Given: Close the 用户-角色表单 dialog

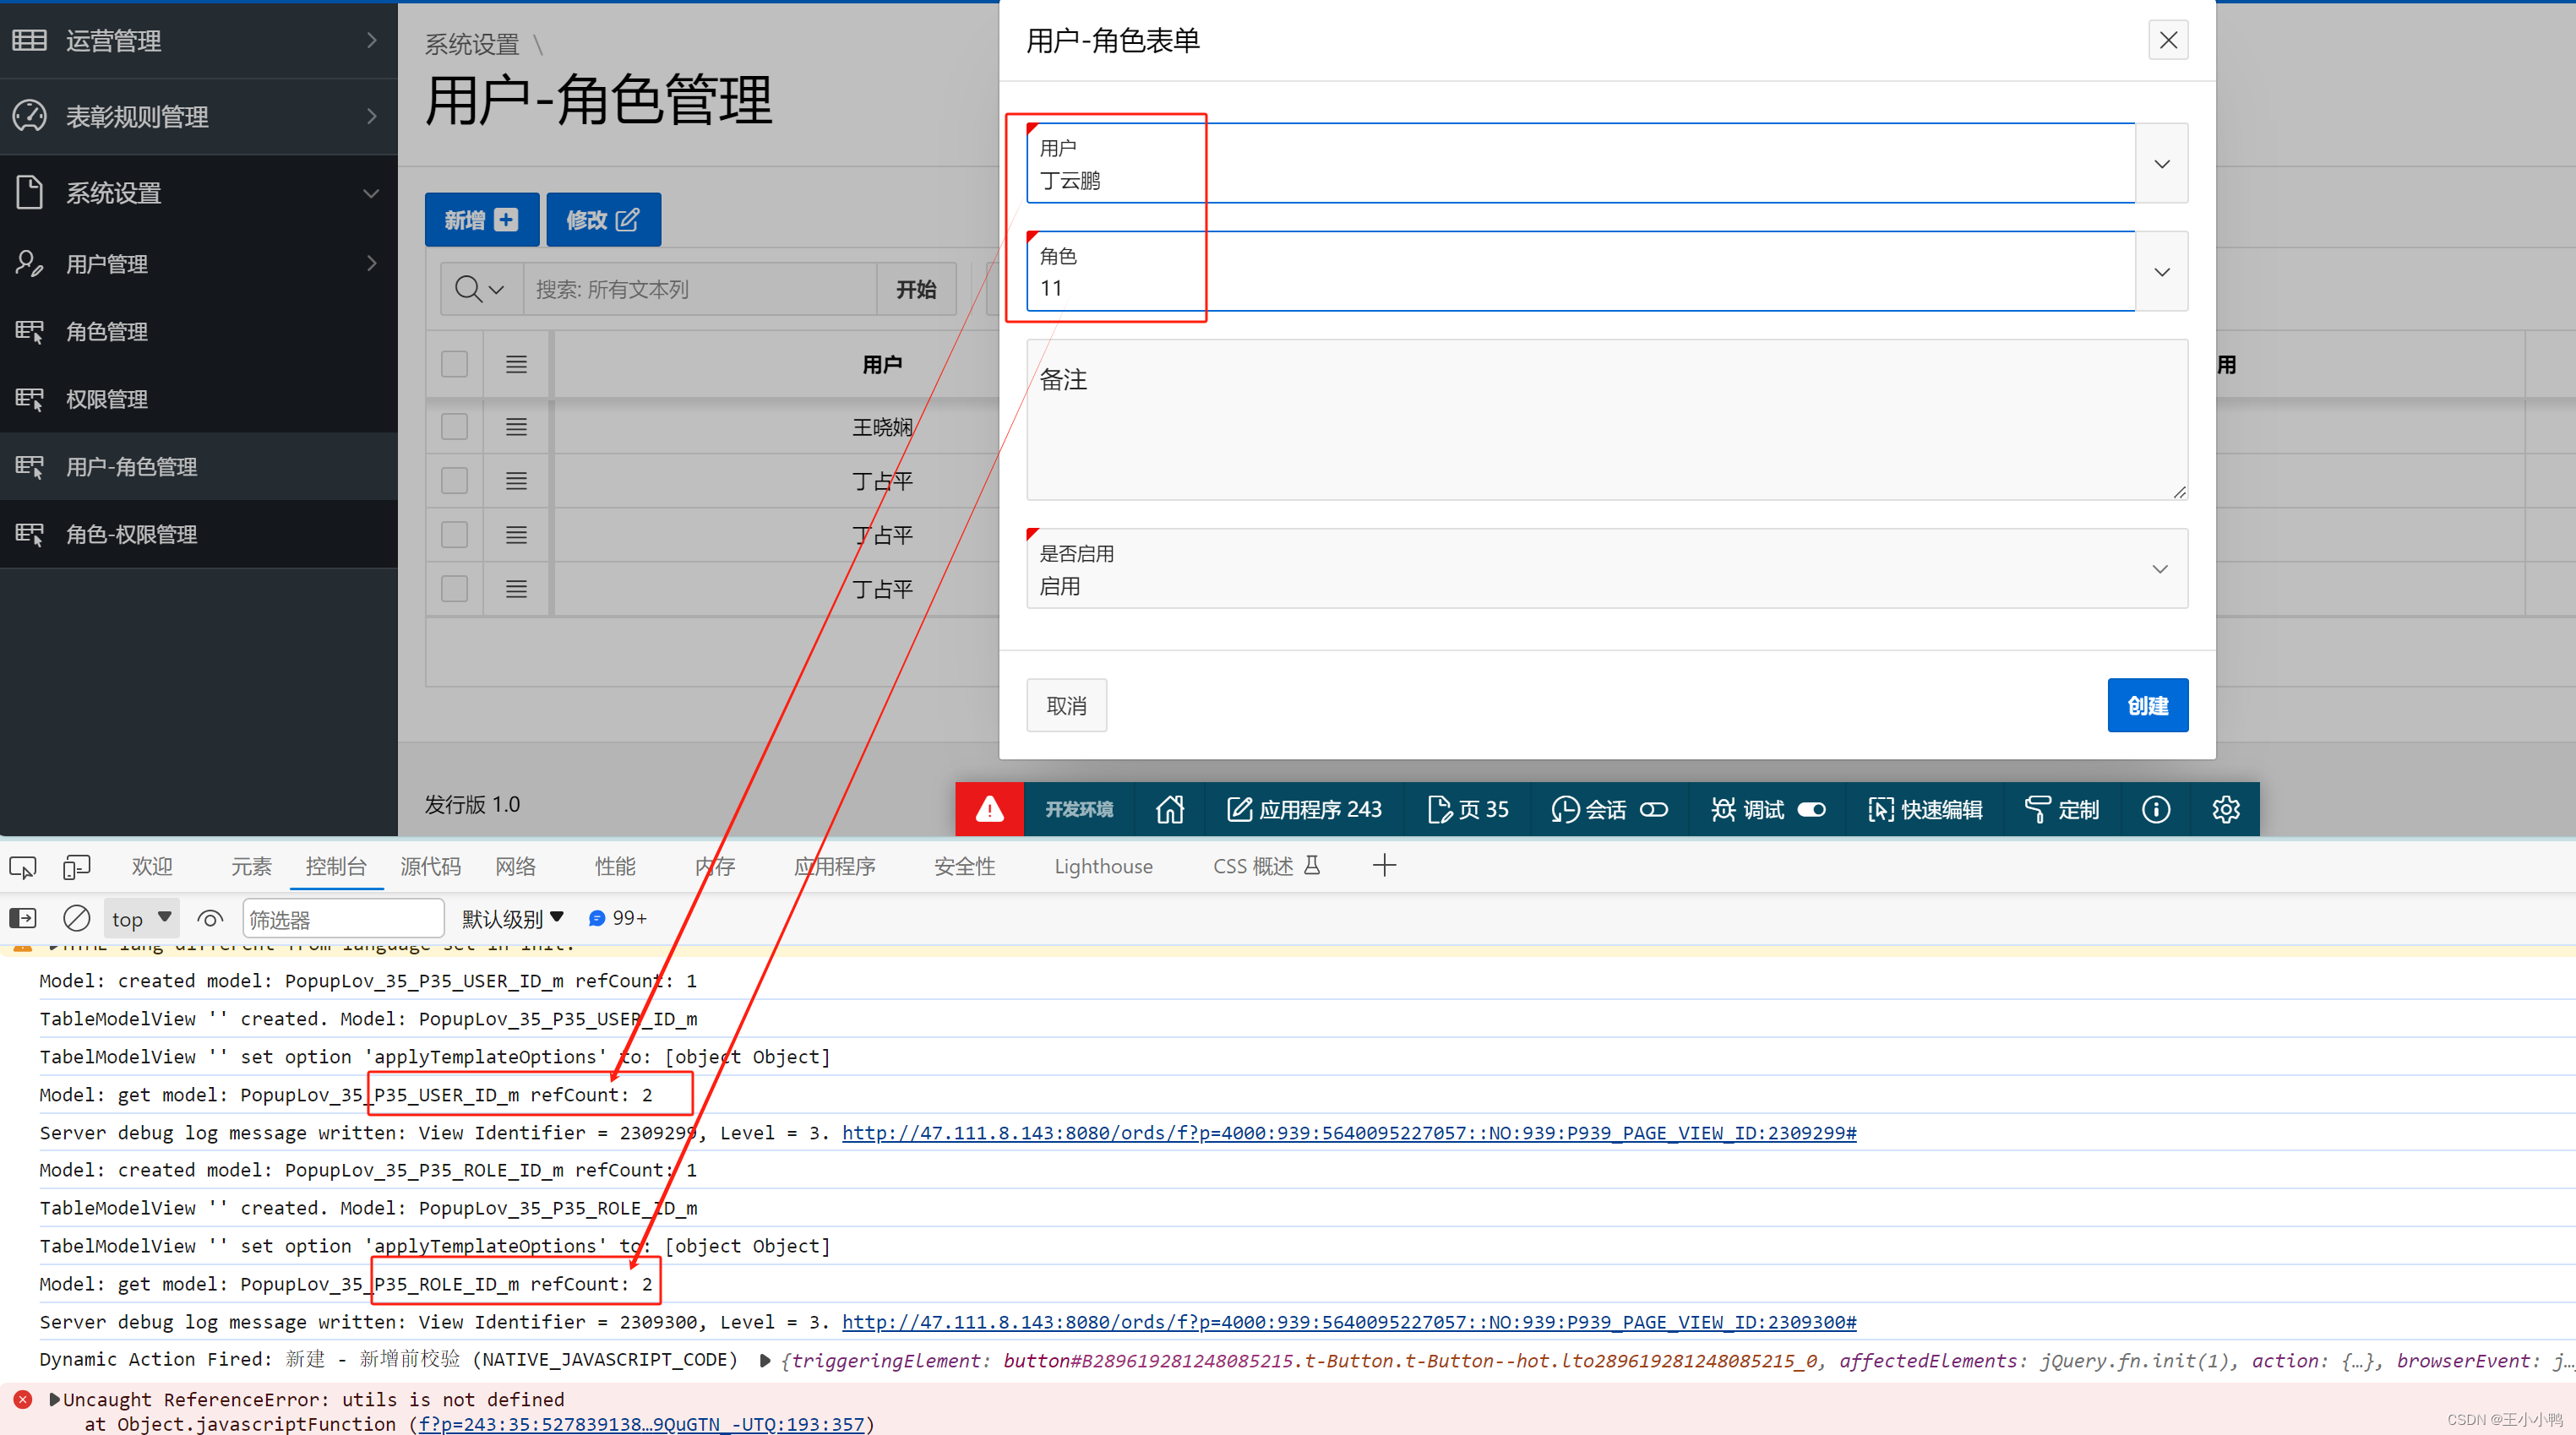Looking at the screenshot, I should point(2168,40).
